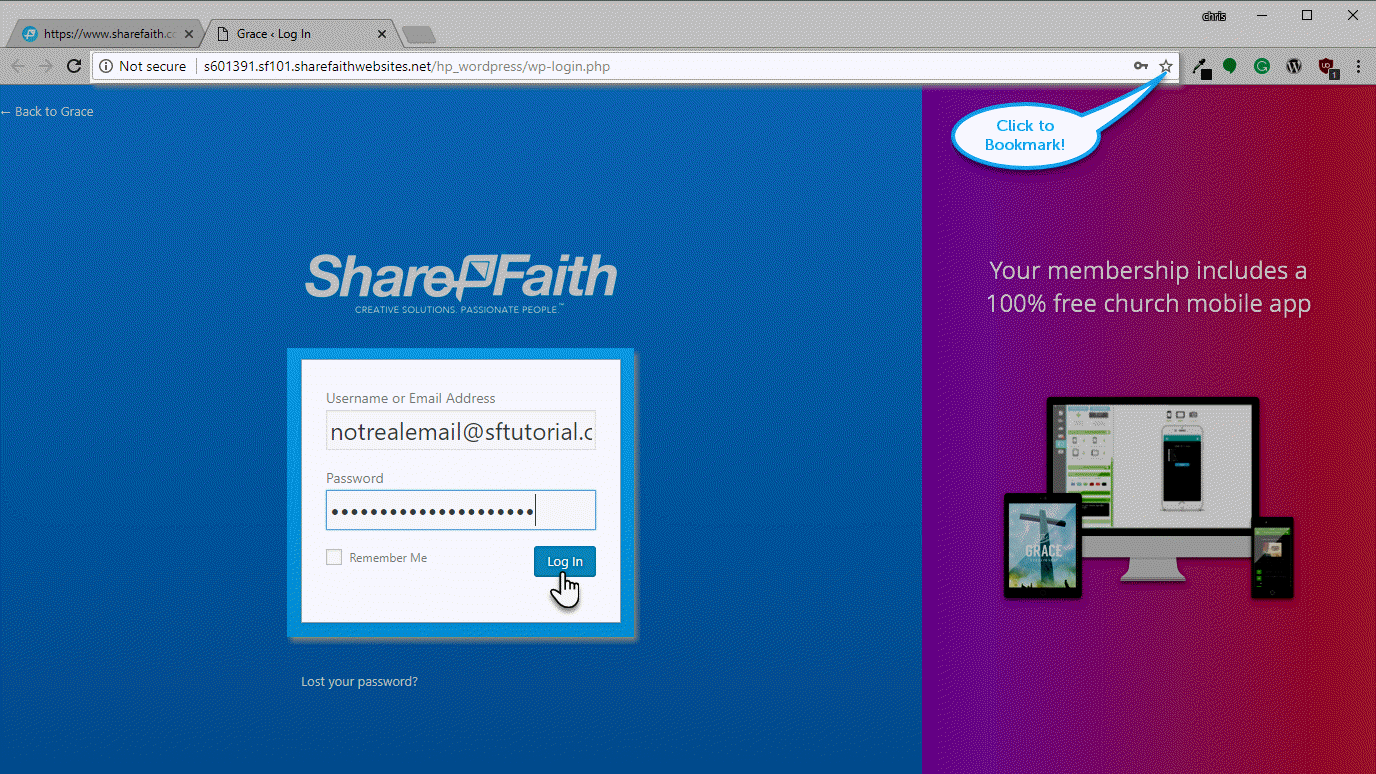The width and height of the screenshot is (1376, 774).
Task: Open the Grammarly extension icon
Action: tap(1262, 66)
